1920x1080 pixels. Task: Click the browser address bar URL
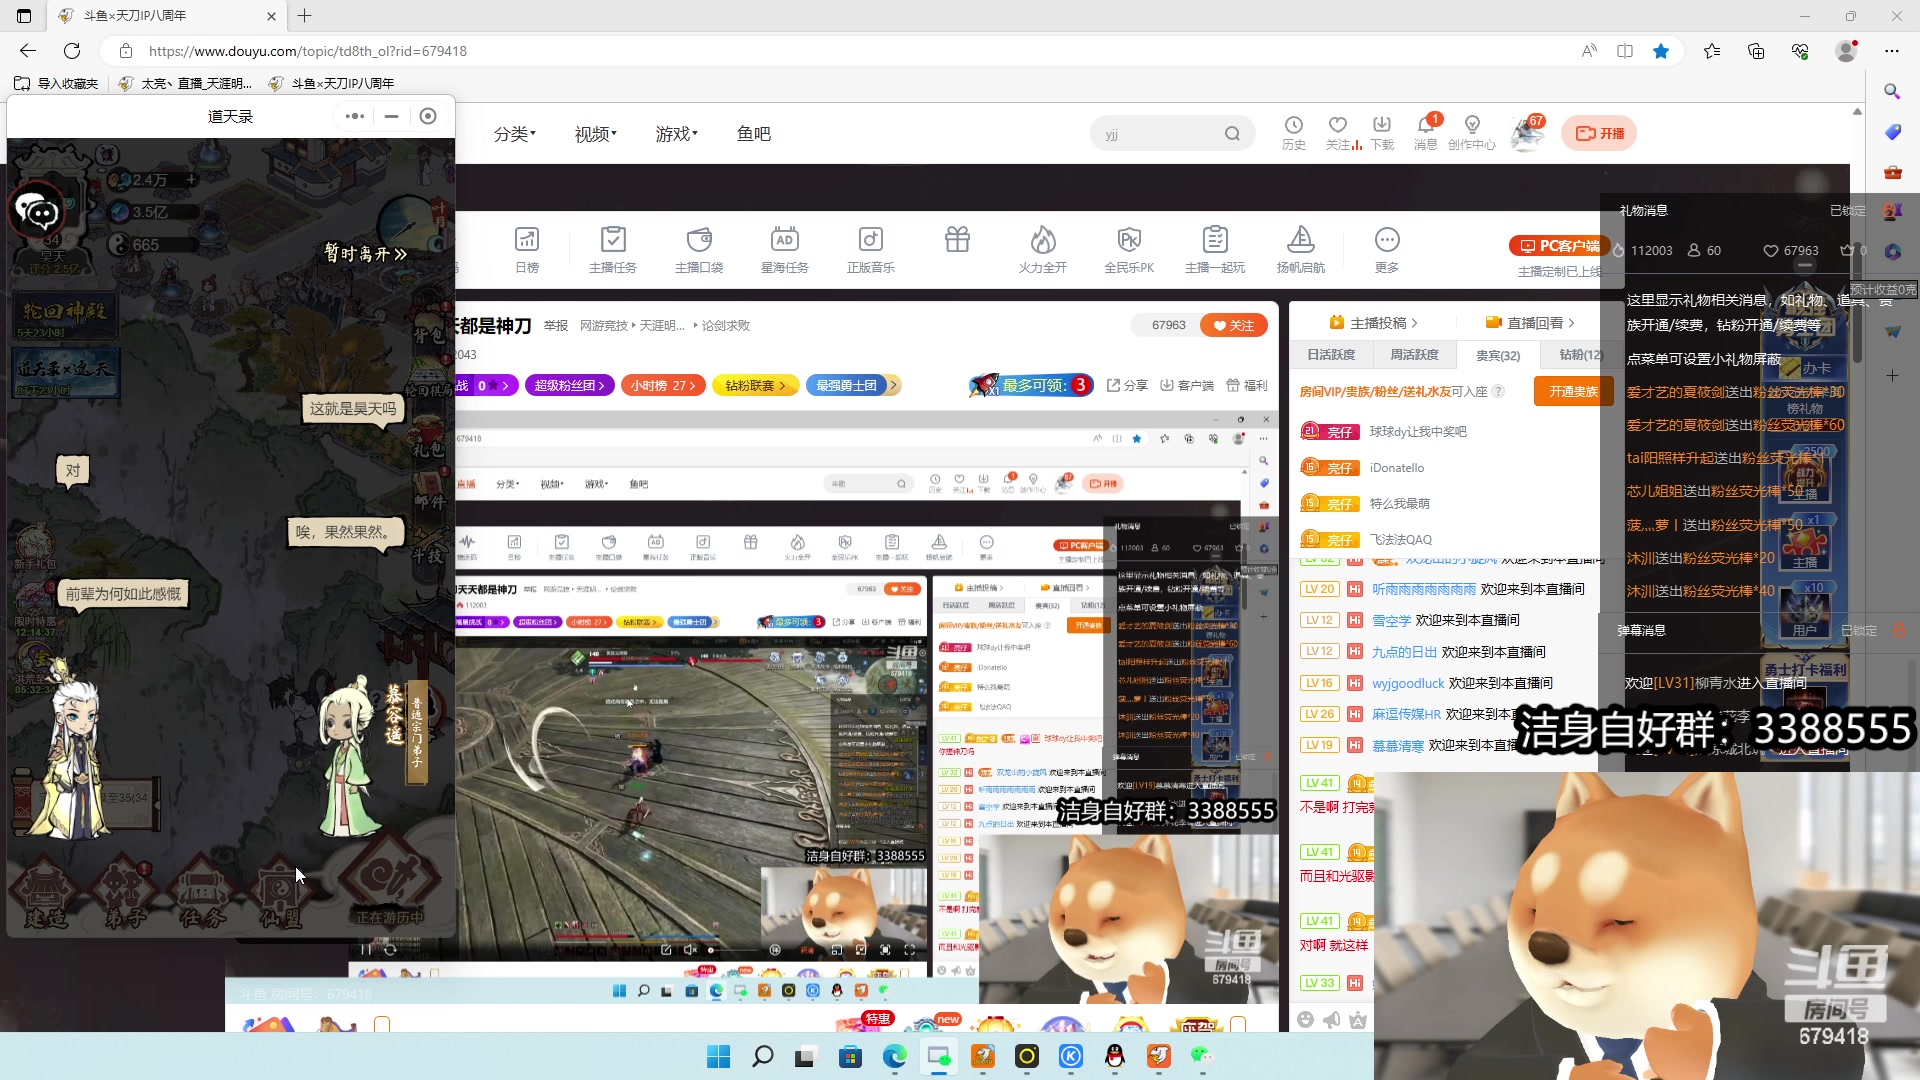point(308,51)
